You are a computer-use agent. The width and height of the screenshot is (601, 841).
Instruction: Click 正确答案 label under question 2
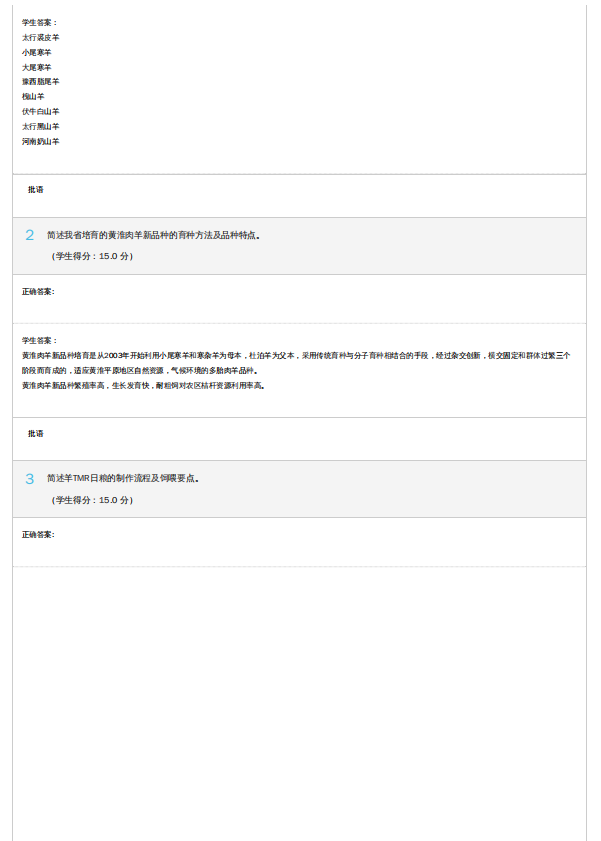click(38, 291)
